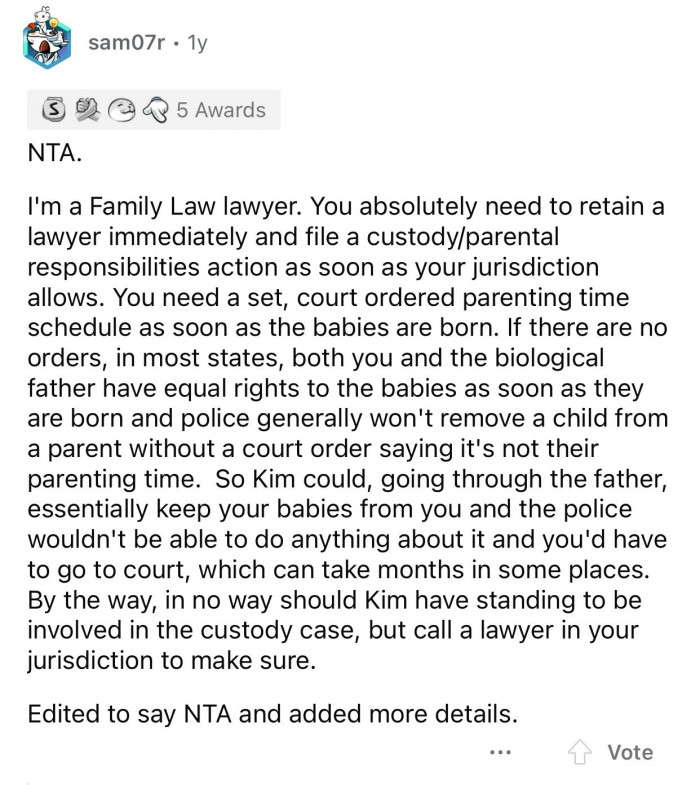Tap the clasped hands Helpful award
Viewport: 700px width, 785px height.
[87, 110]
